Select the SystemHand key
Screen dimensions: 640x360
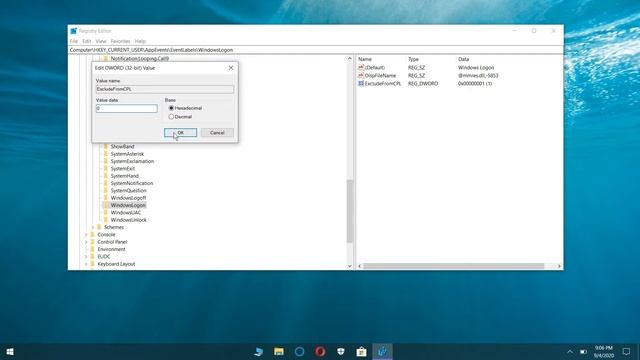pyautogui.click(x=124, y=176)
